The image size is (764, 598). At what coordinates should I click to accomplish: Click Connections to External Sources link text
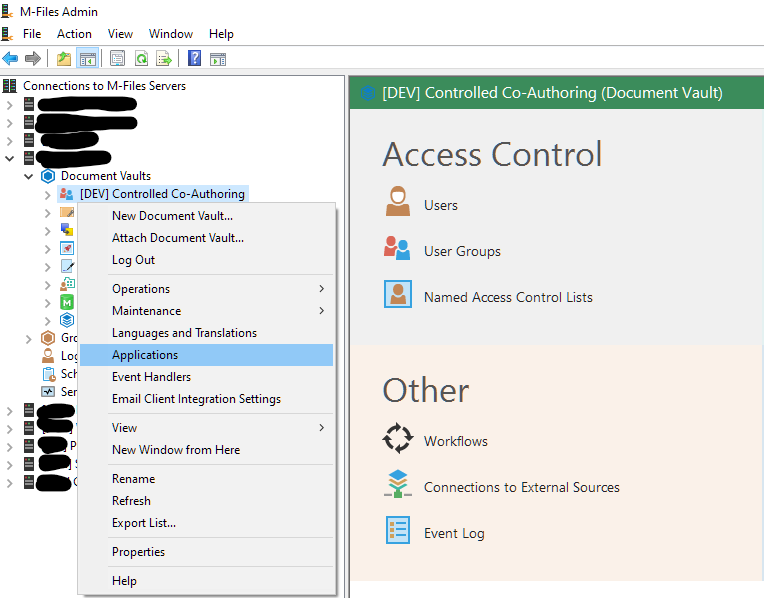[521, 487]
